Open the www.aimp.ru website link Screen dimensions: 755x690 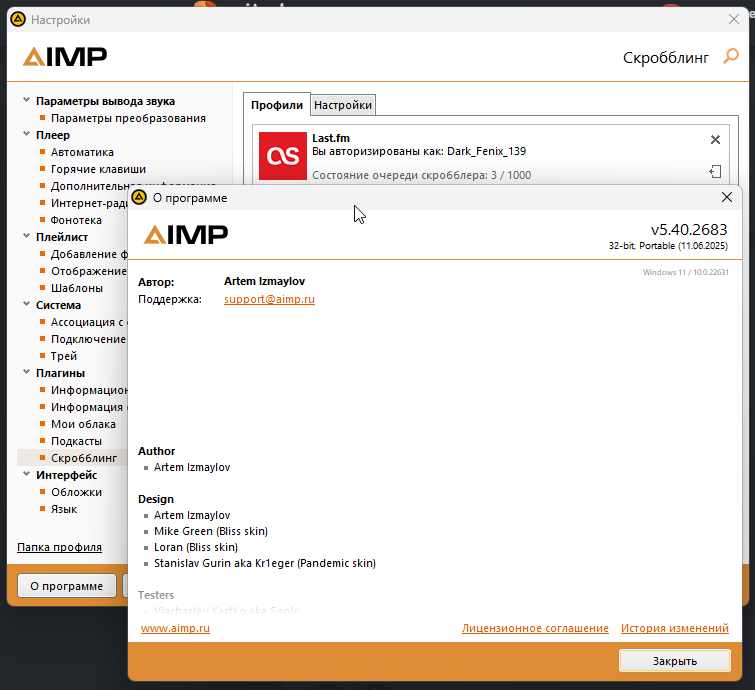176,628
